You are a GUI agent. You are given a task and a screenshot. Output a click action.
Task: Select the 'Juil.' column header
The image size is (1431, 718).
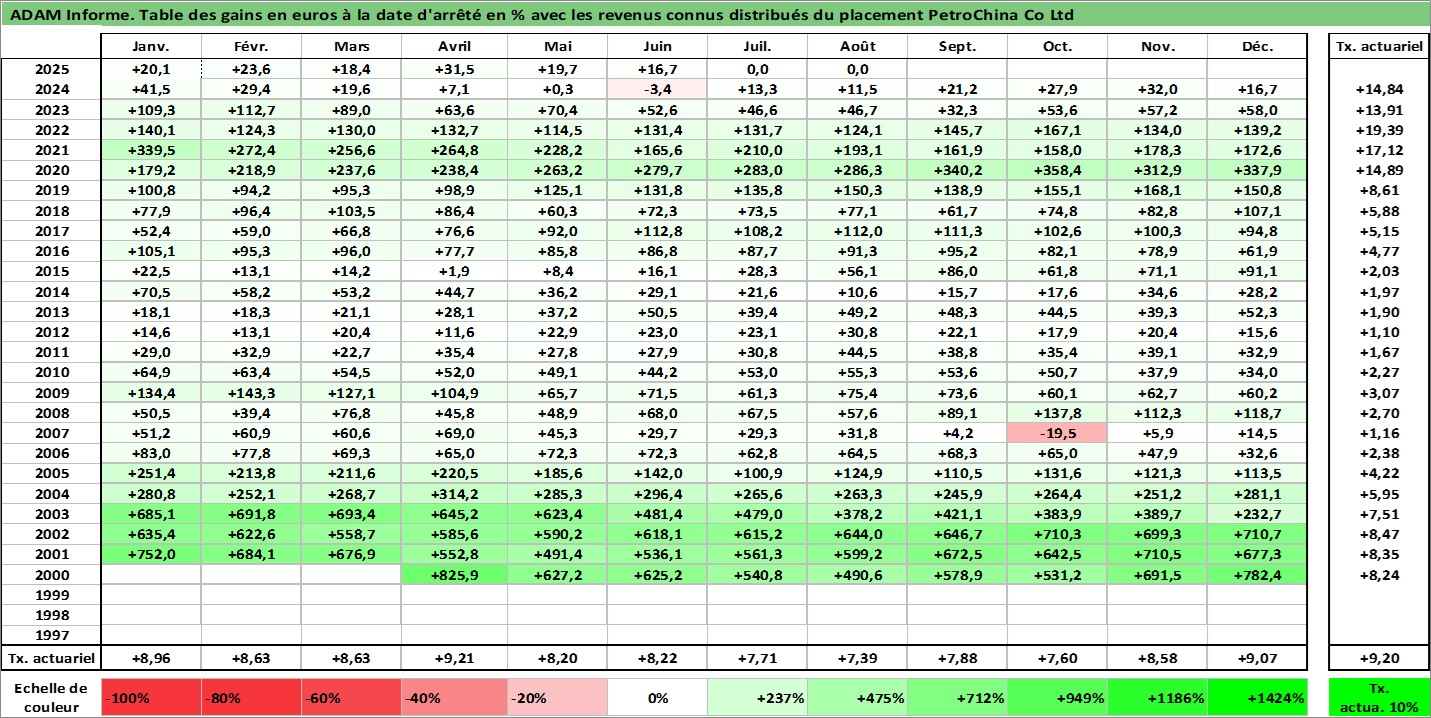tap(757, 47)
